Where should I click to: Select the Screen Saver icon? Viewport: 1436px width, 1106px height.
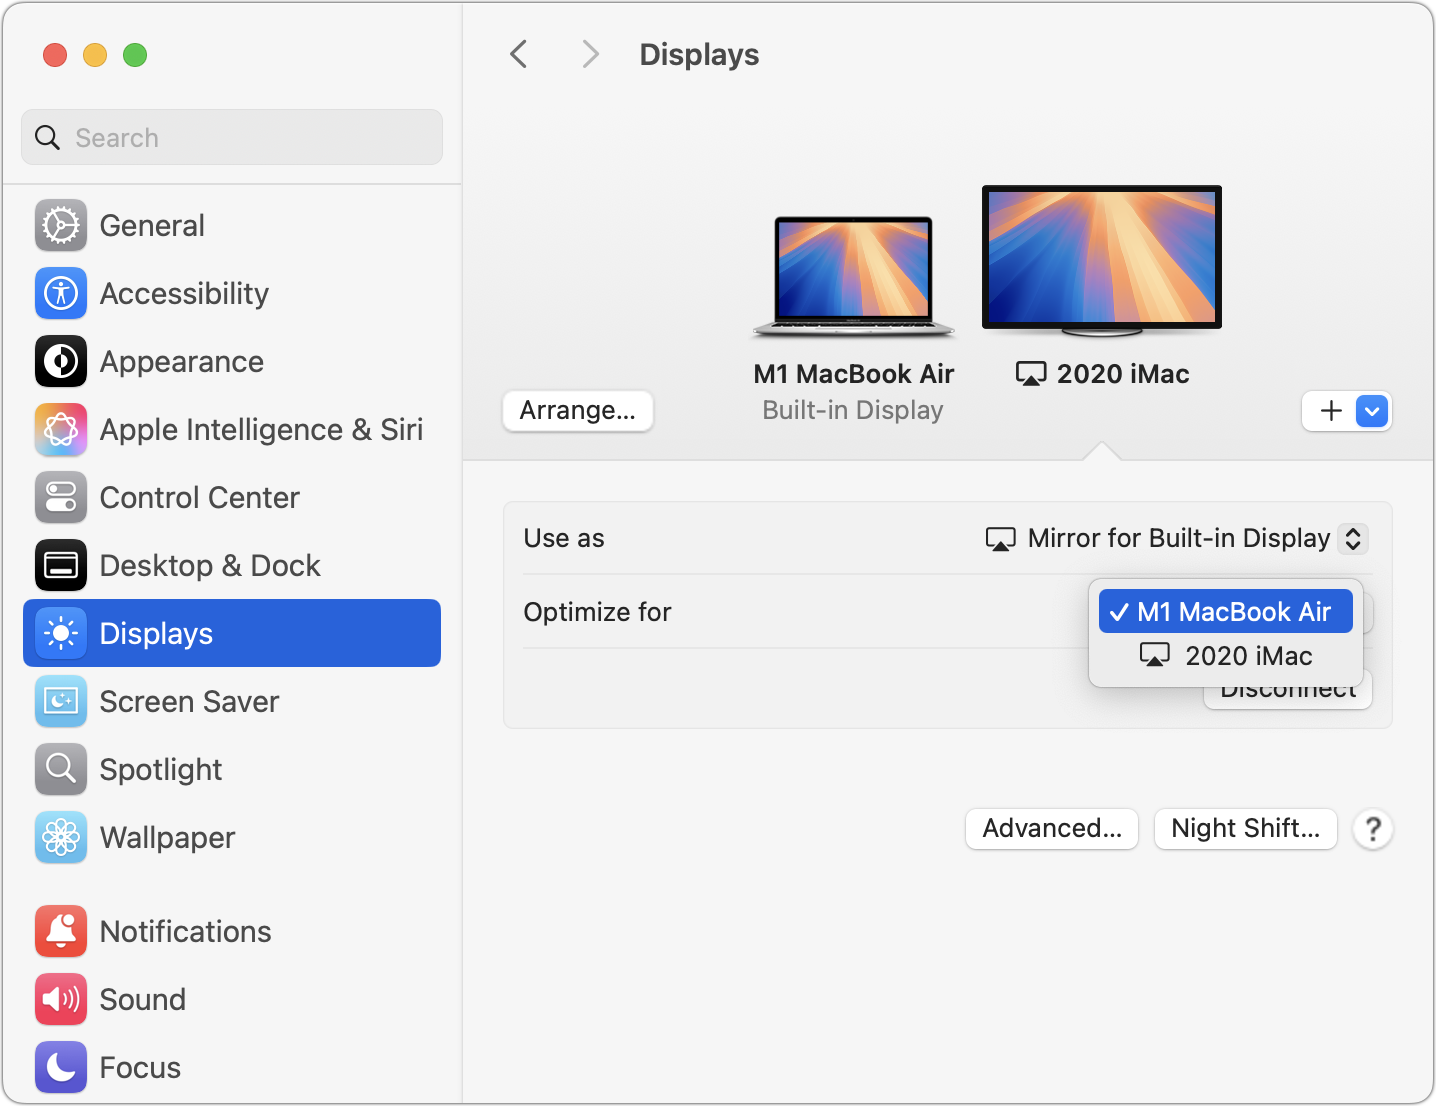tap(61, 701)
